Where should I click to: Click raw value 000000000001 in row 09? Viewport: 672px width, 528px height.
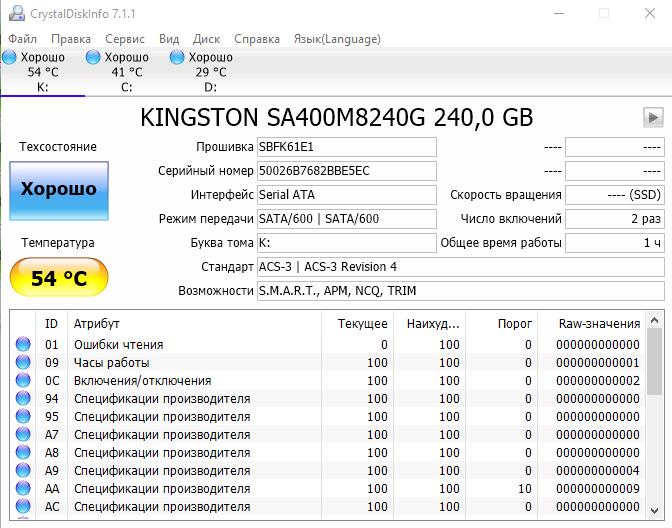pos(598,363)
